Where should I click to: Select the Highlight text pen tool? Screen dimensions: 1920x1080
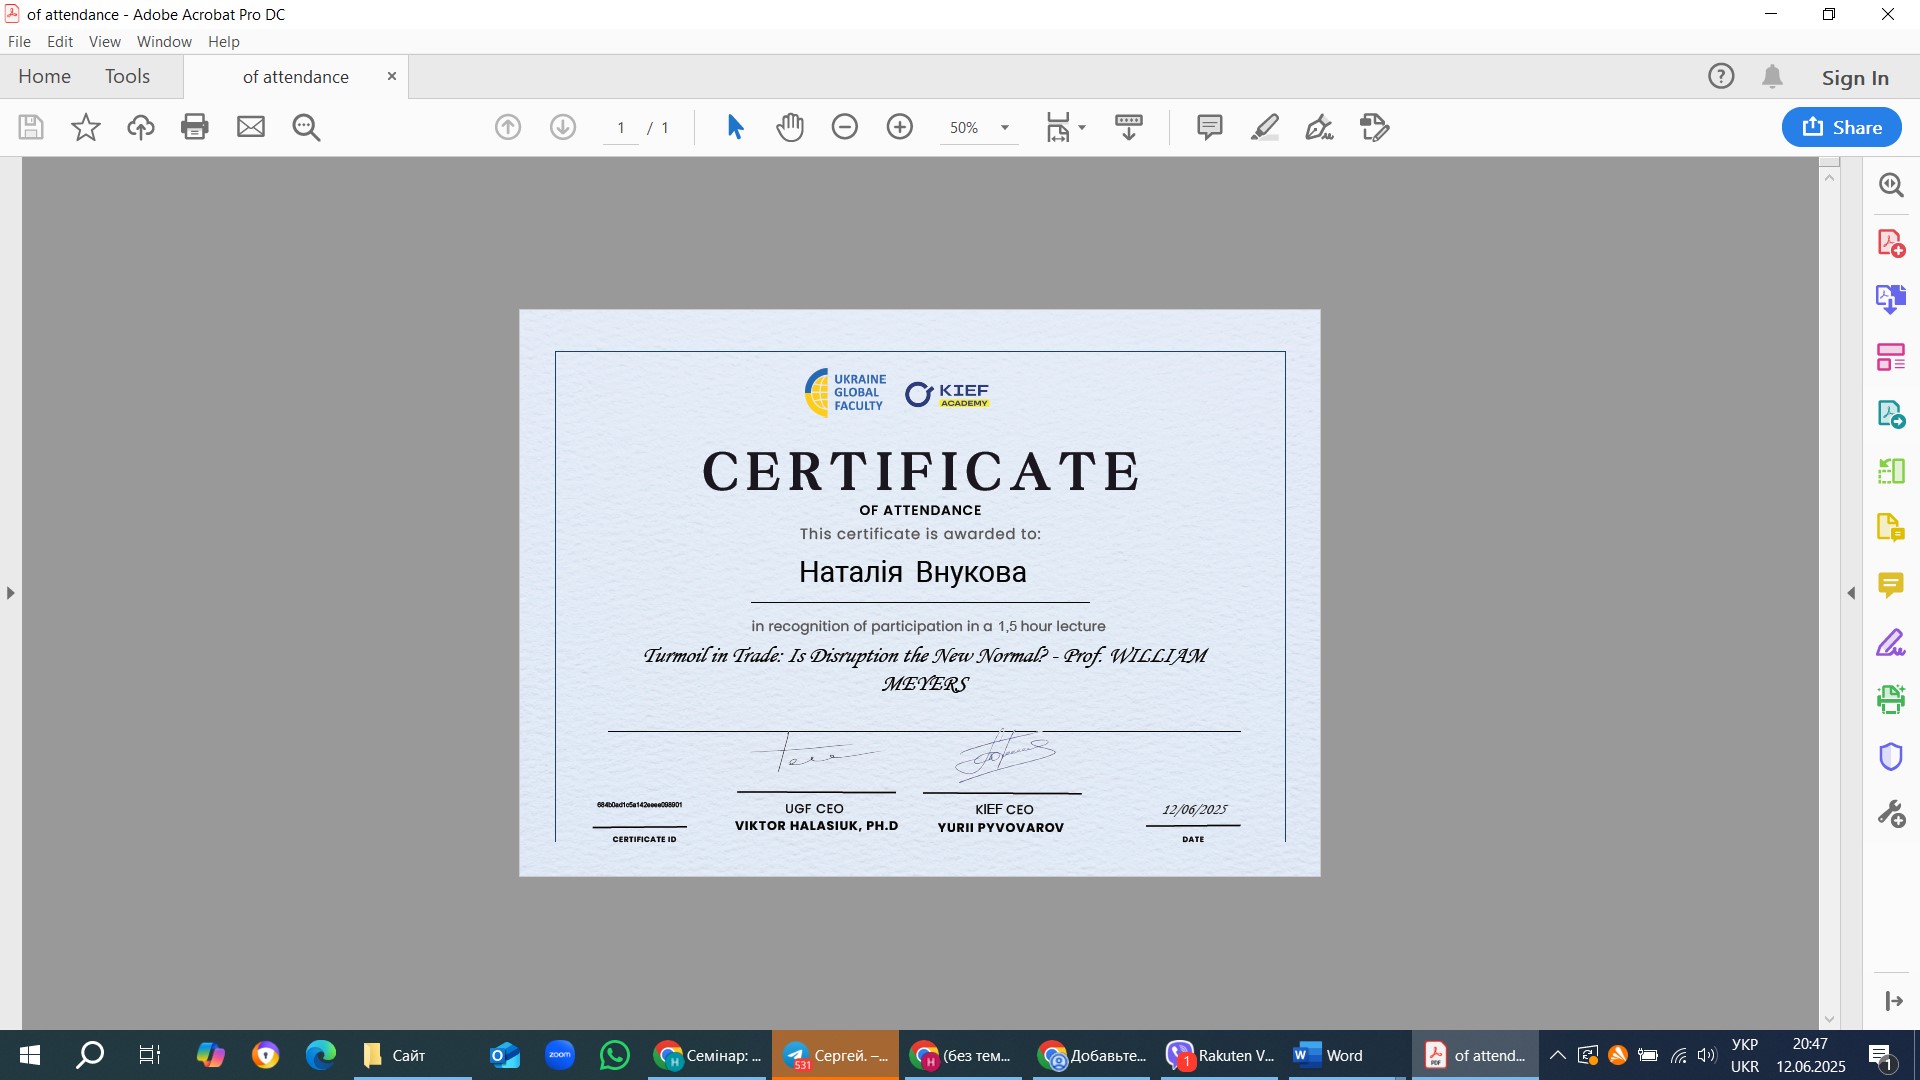click(1265, 127)
